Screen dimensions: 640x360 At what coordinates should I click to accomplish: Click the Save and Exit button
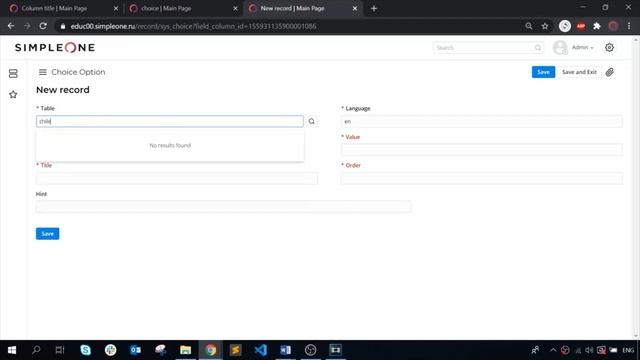click(579, 72)
